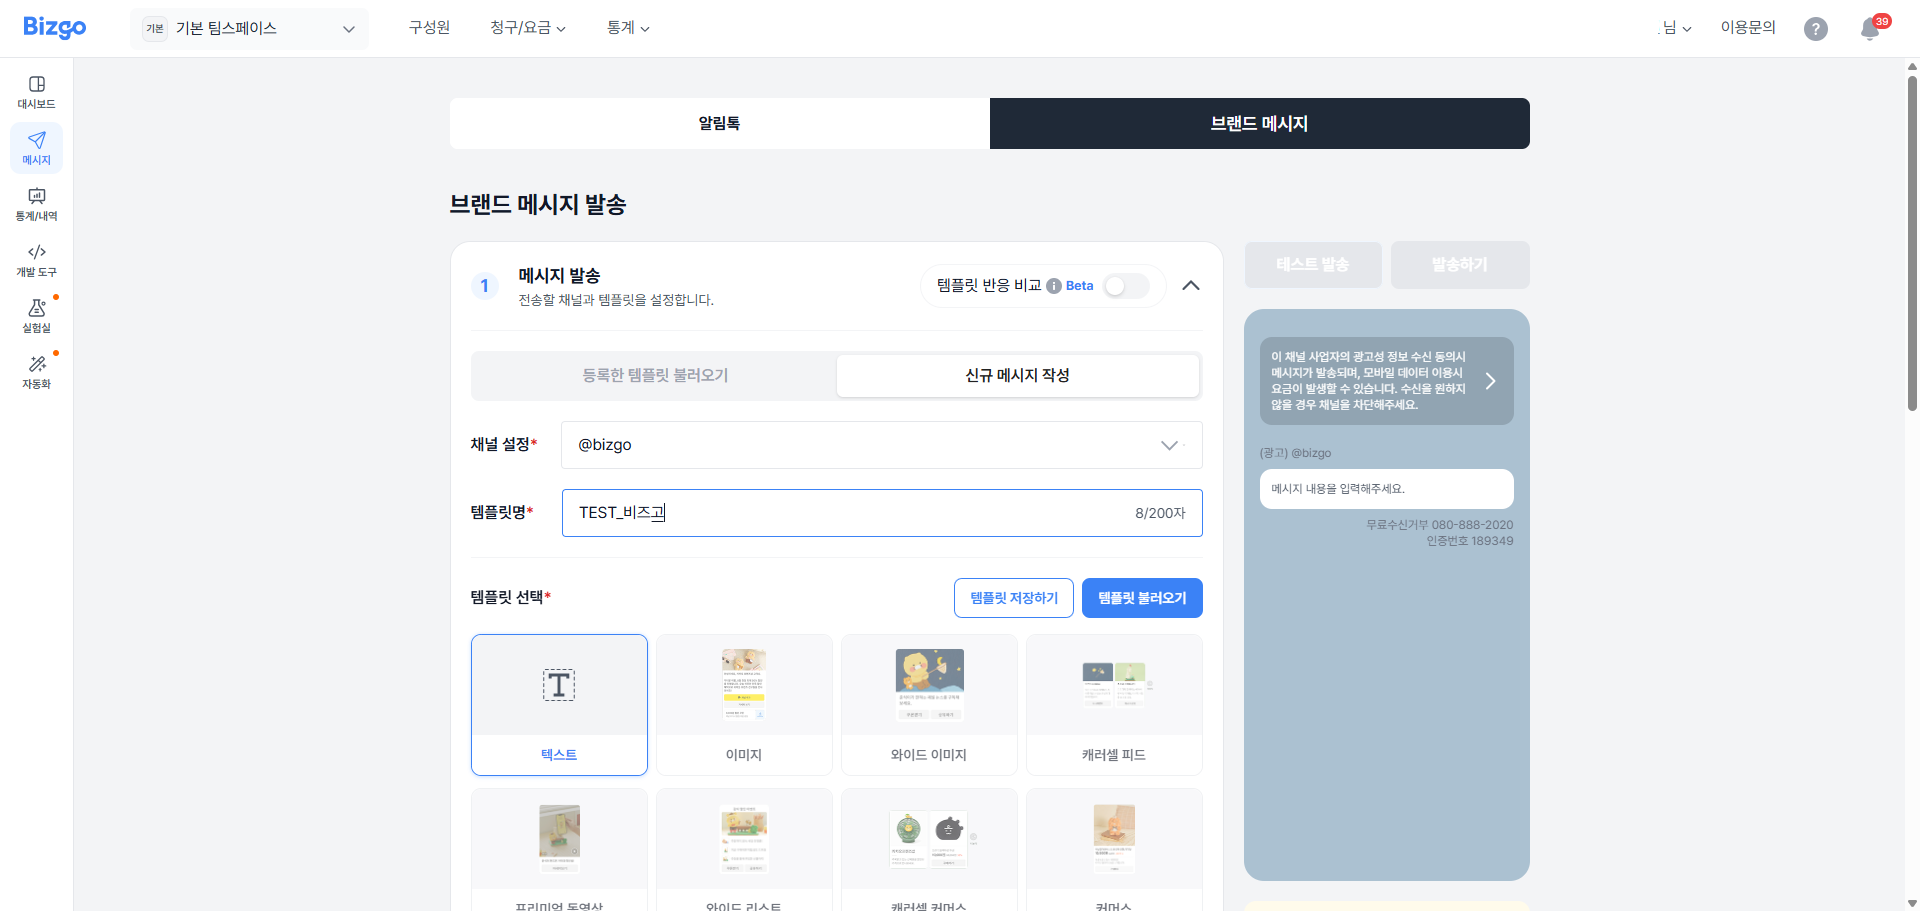Click the 테스트 발송 button
Image resolution: width=1920 pixels, height=911 pixels.
[1313, 264]
